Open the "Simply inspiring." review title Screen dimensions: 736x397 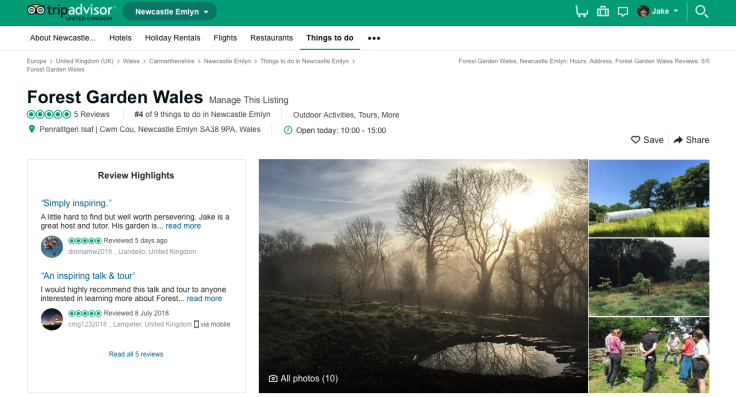tap(77, 203)
